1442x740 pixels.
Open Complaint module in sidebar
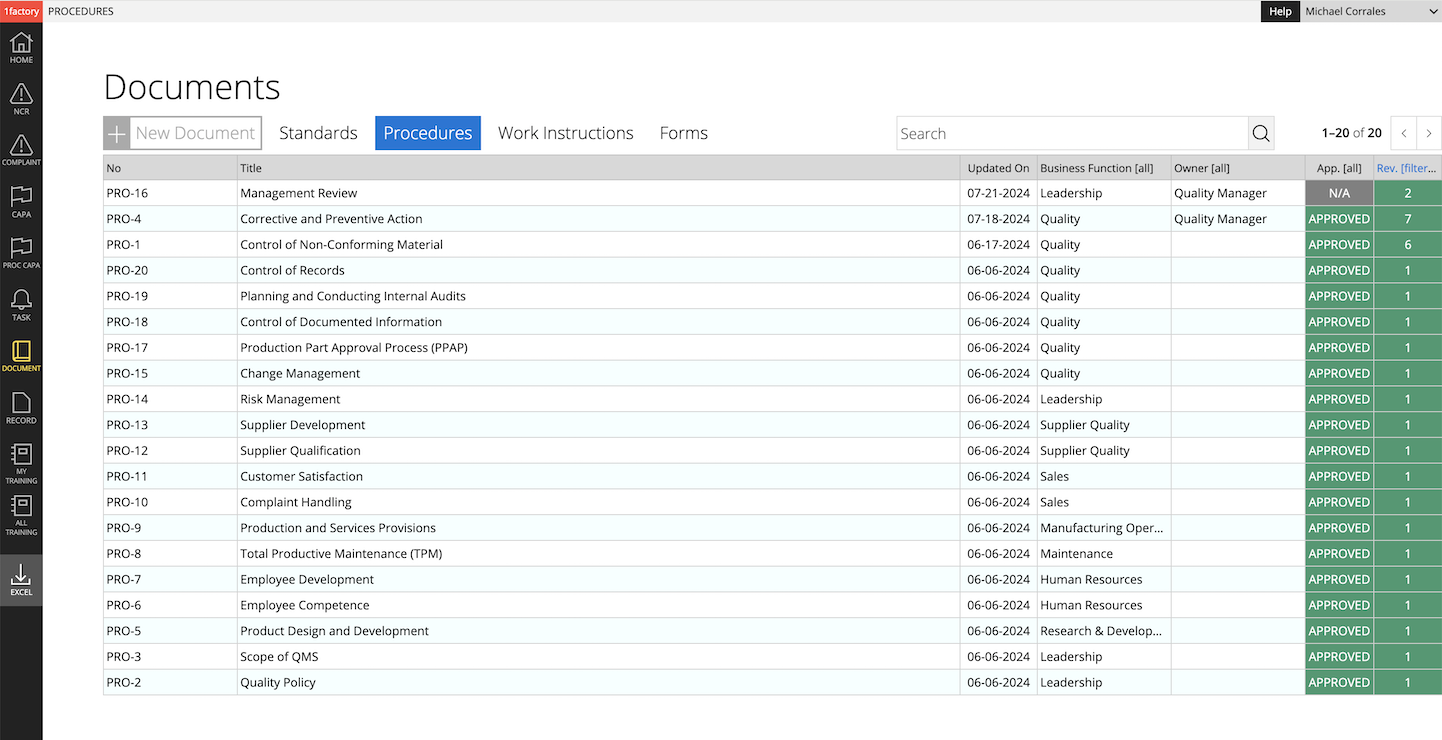coord(21,150)
